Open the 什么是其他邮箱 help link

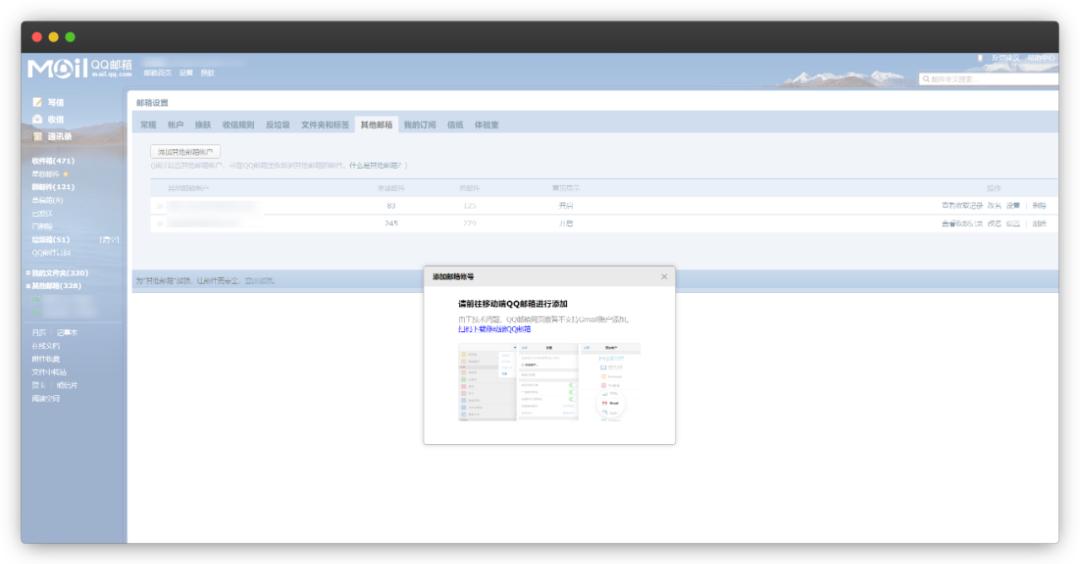click(376, 165)
